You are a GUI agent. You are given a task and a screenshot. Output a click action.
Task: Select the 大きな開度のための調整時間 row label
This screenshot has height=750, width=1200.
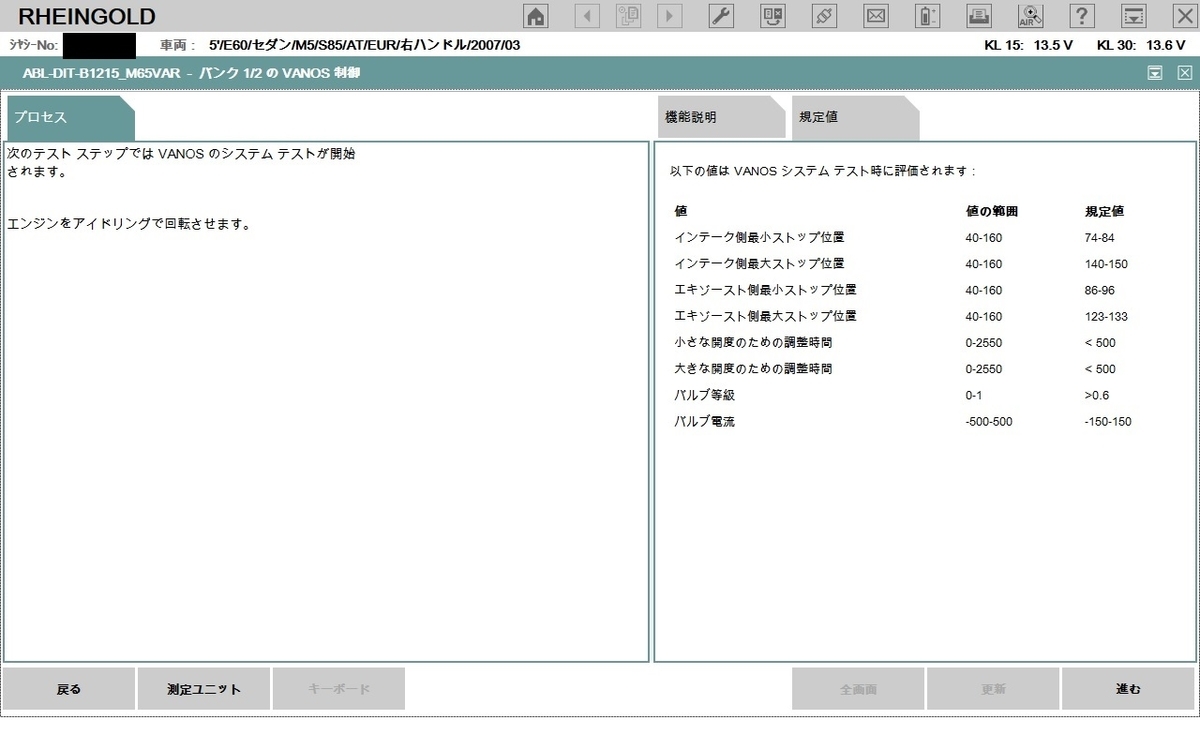click(x=754, y=369)
